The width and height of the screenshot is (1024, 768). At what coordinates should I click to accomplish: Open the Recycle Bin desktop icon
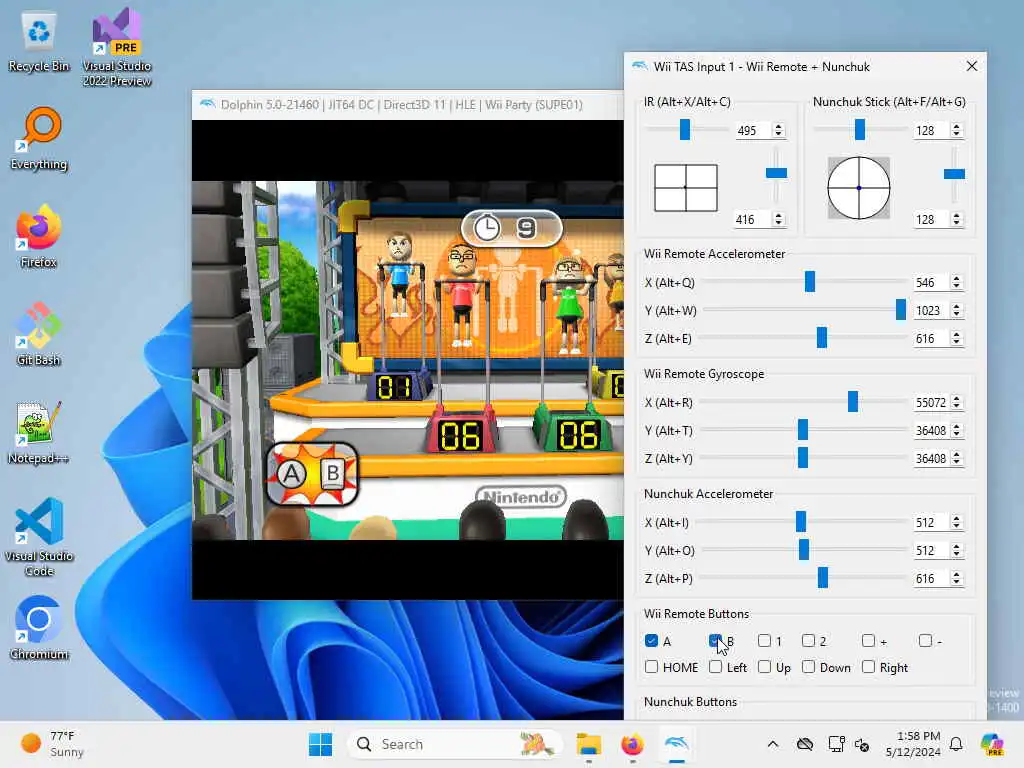[39, 42]
